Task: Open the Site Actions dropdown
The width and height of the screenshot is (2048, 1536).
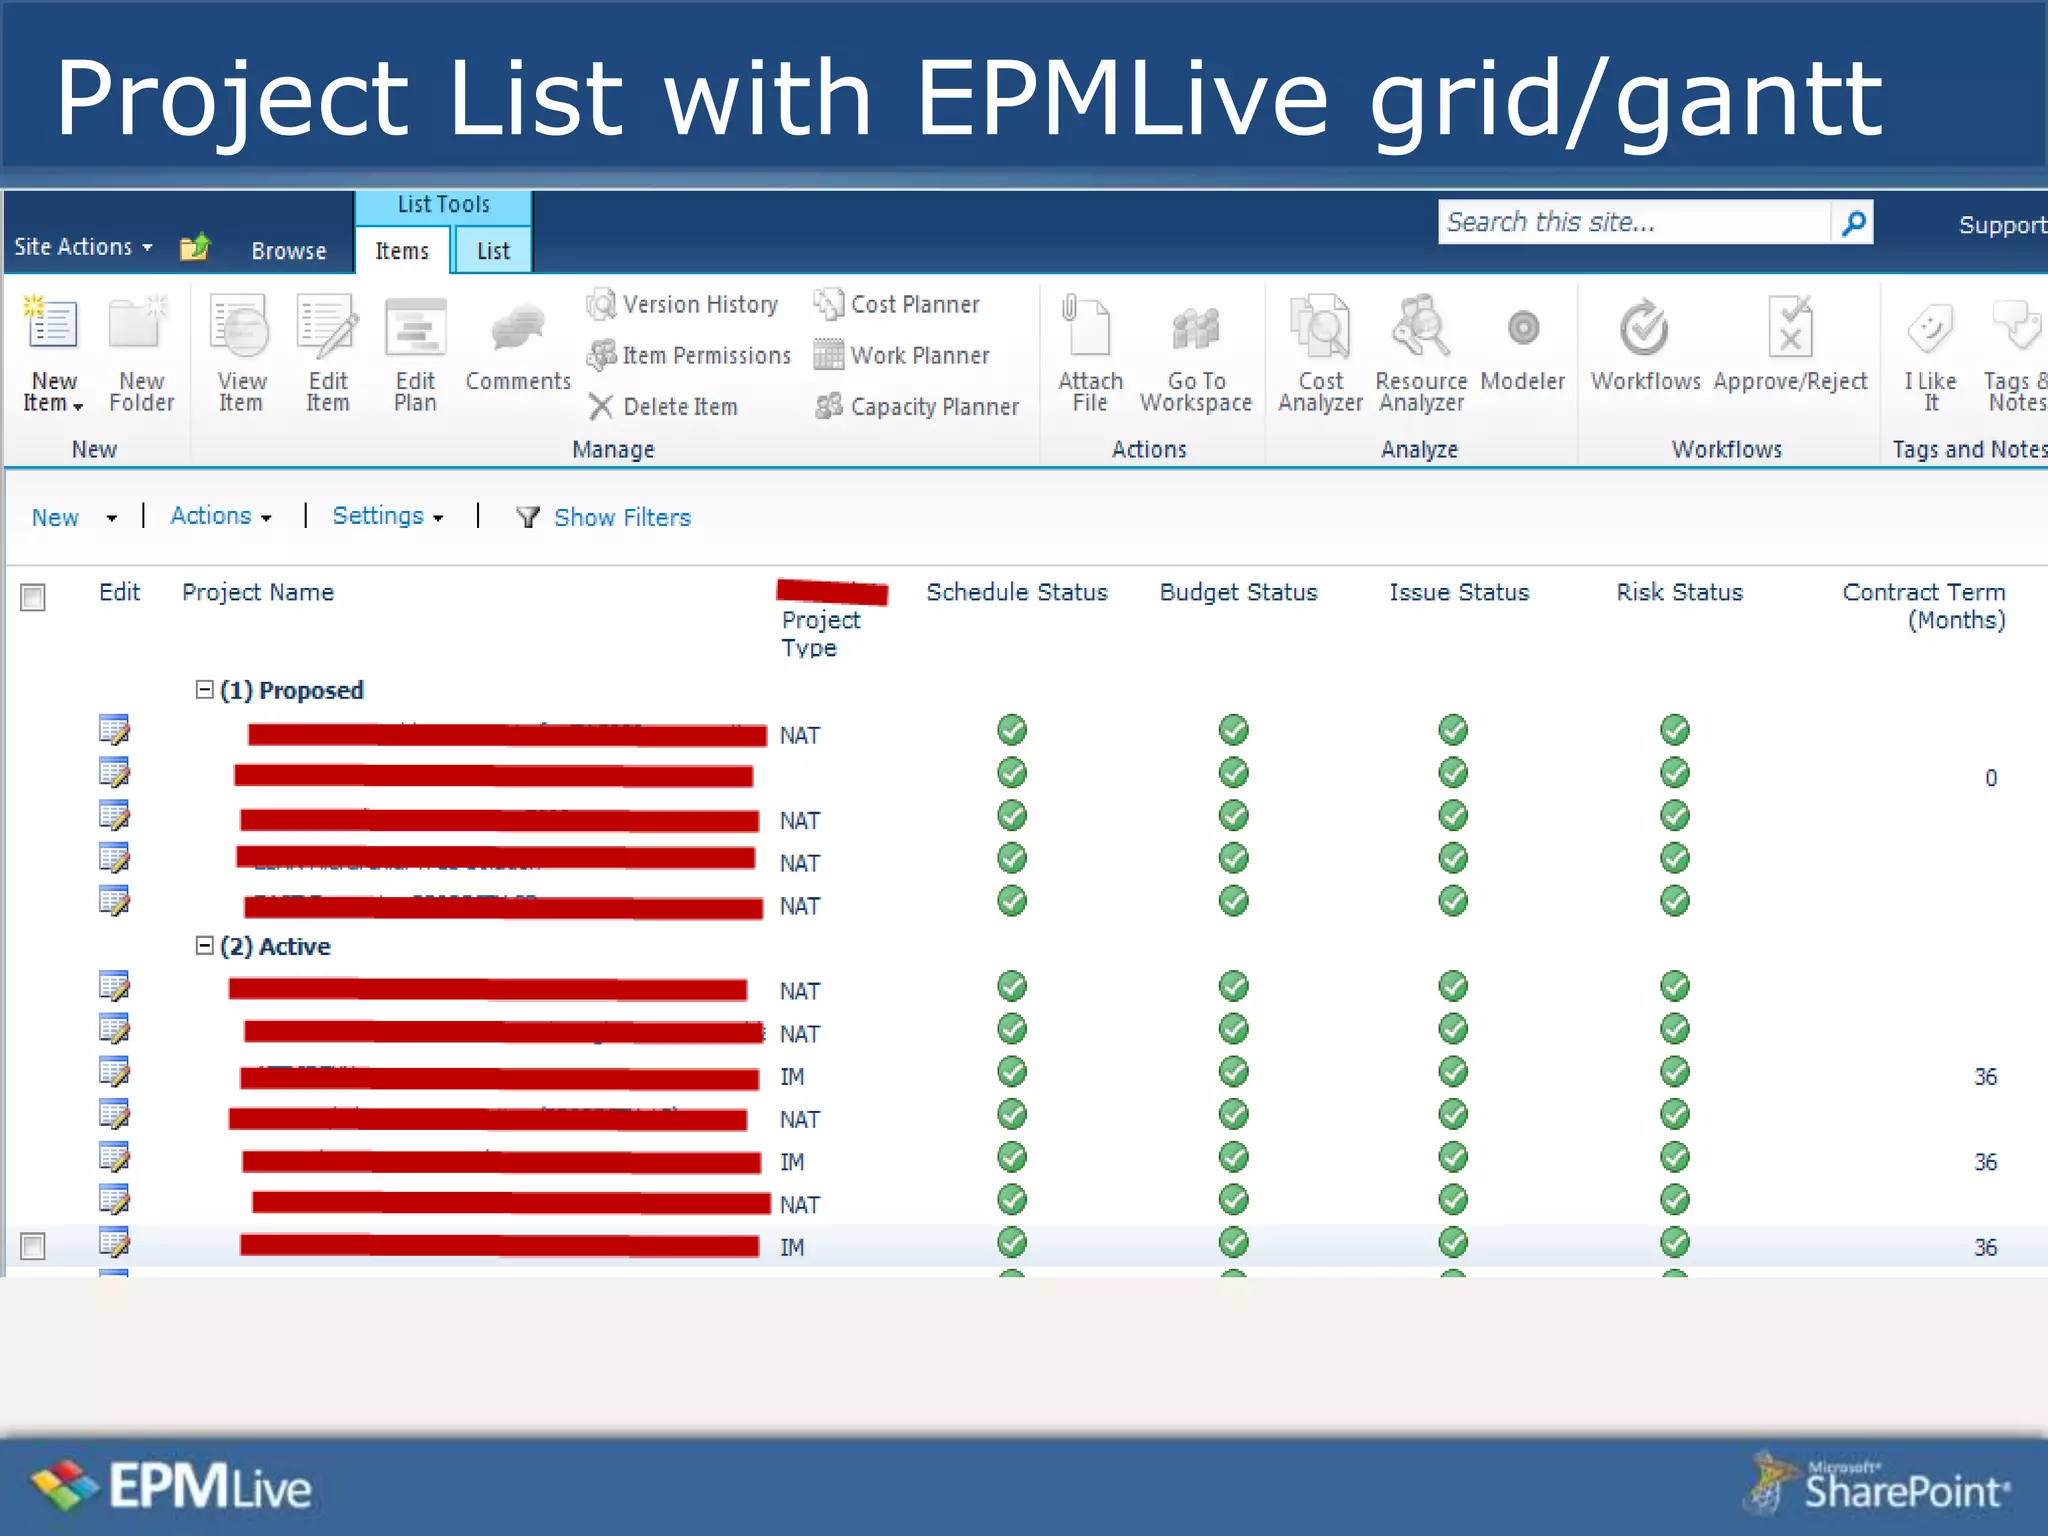Action: (x=83, y=246)
